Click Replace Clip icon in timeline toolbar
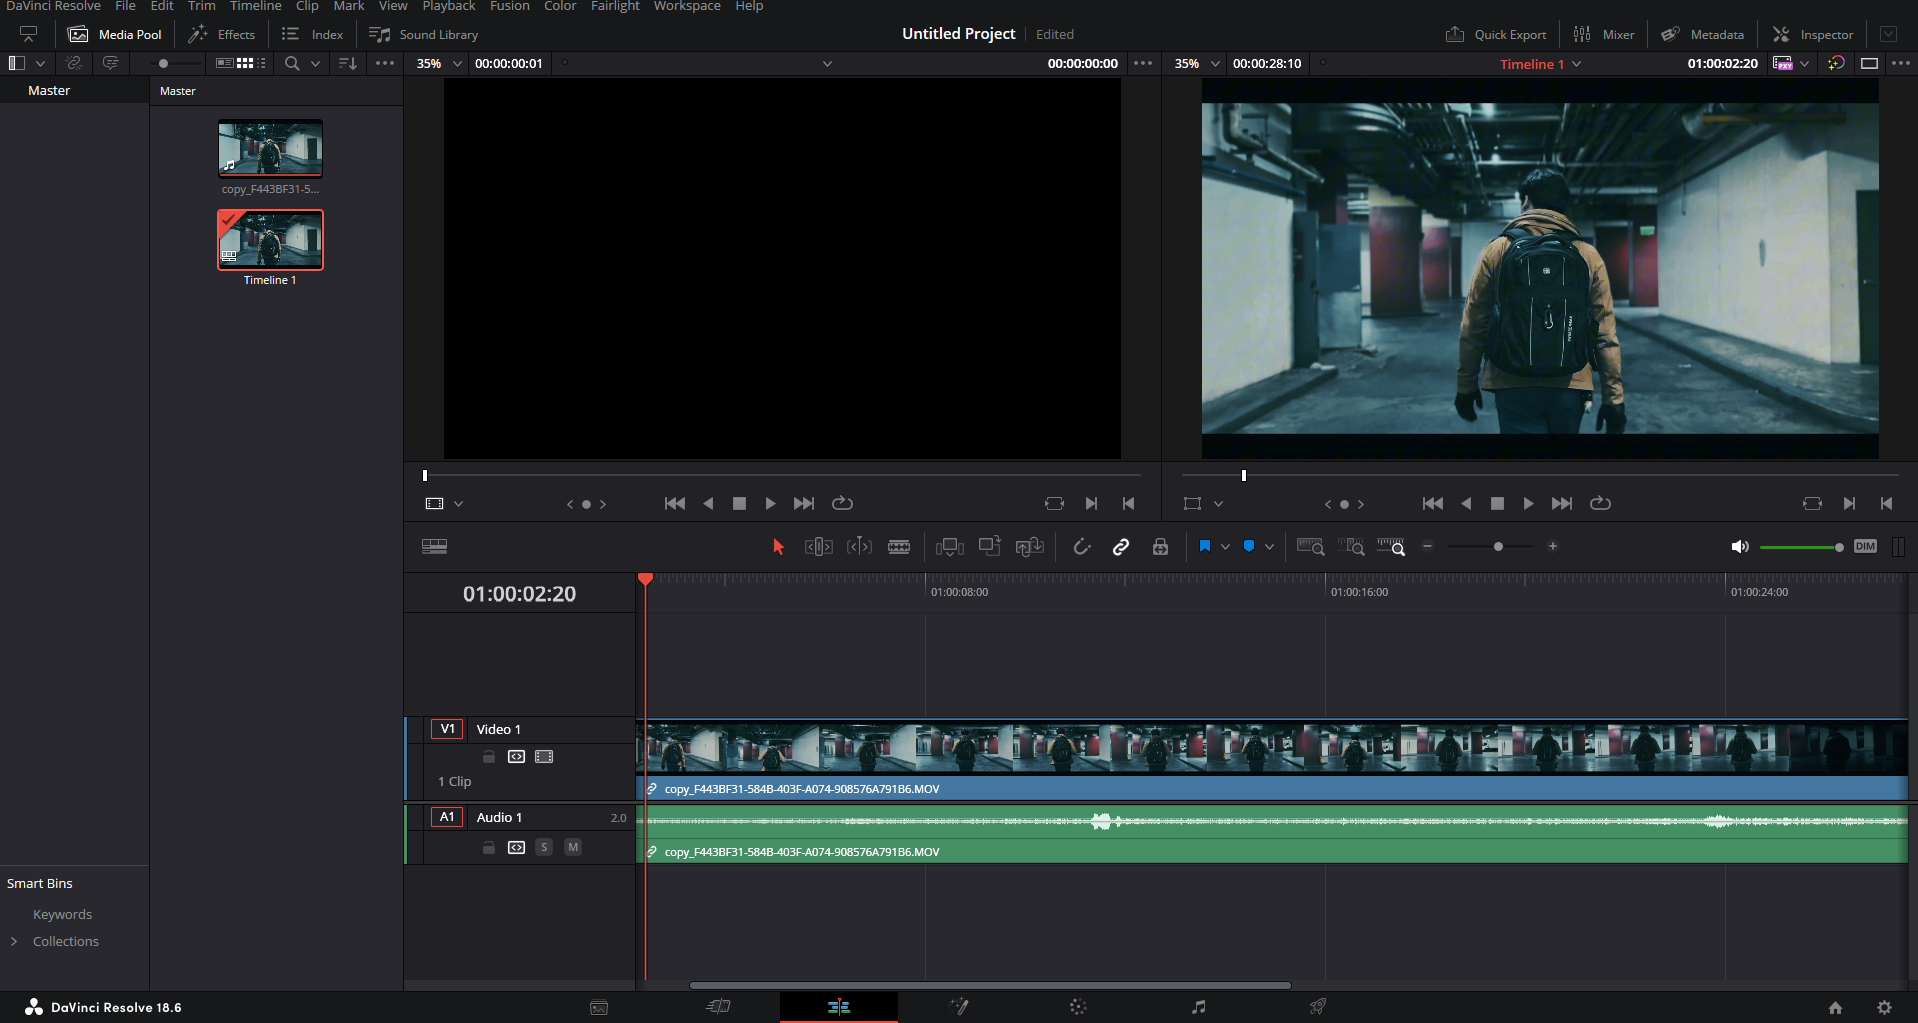 point(1029,546)
